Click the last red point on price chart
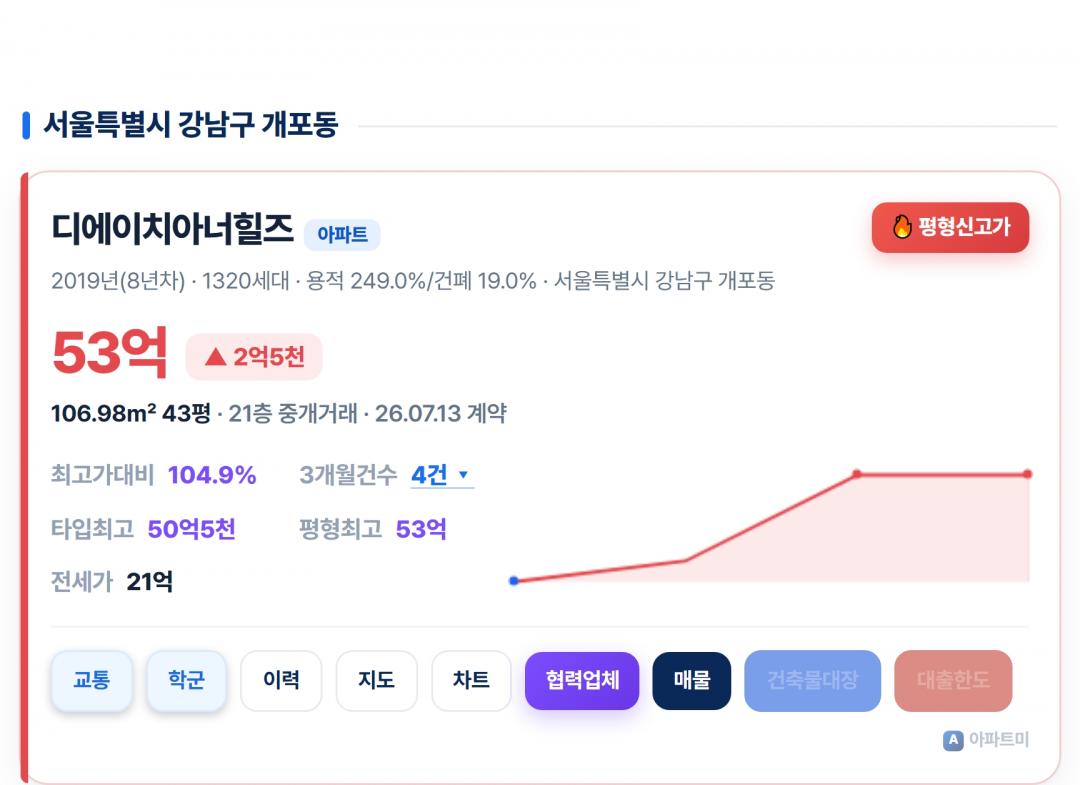Viewport: 1080px width, 785px height. click(x=1027, y=474)
